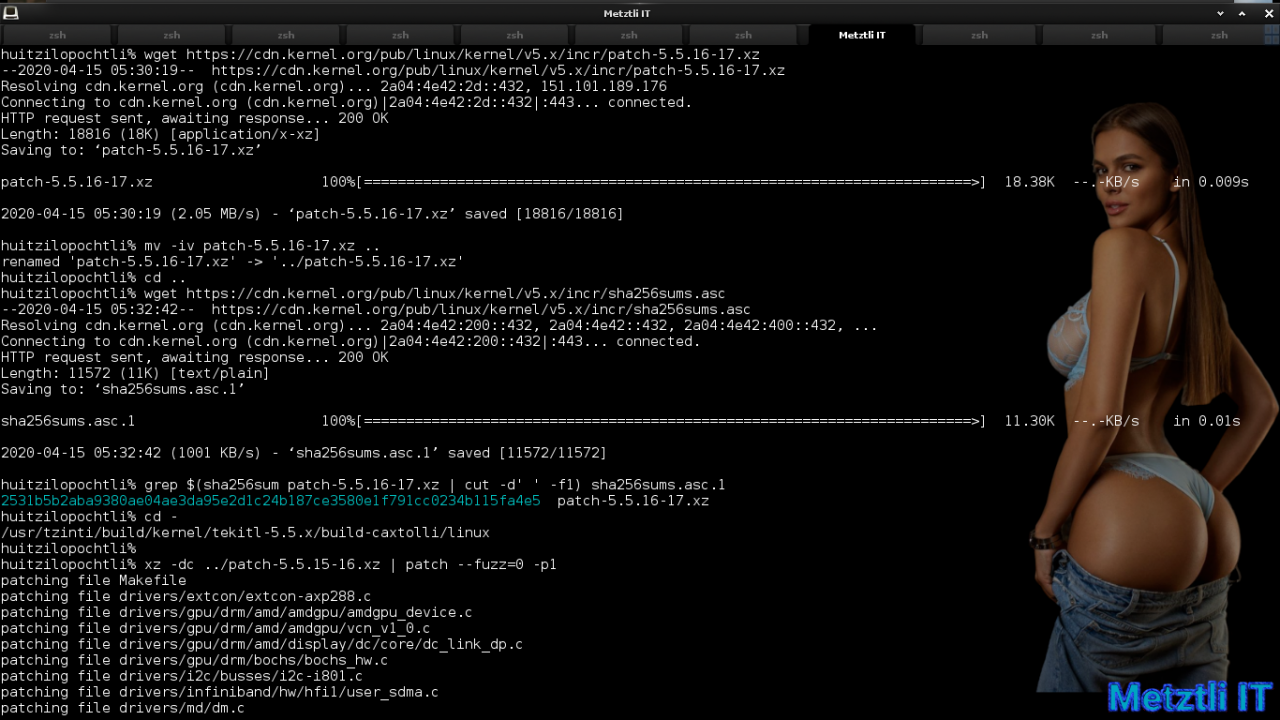This screenshot has height=720, width=1280.
Task: Click the grep sha256sum command line
Action: [363, 485]
